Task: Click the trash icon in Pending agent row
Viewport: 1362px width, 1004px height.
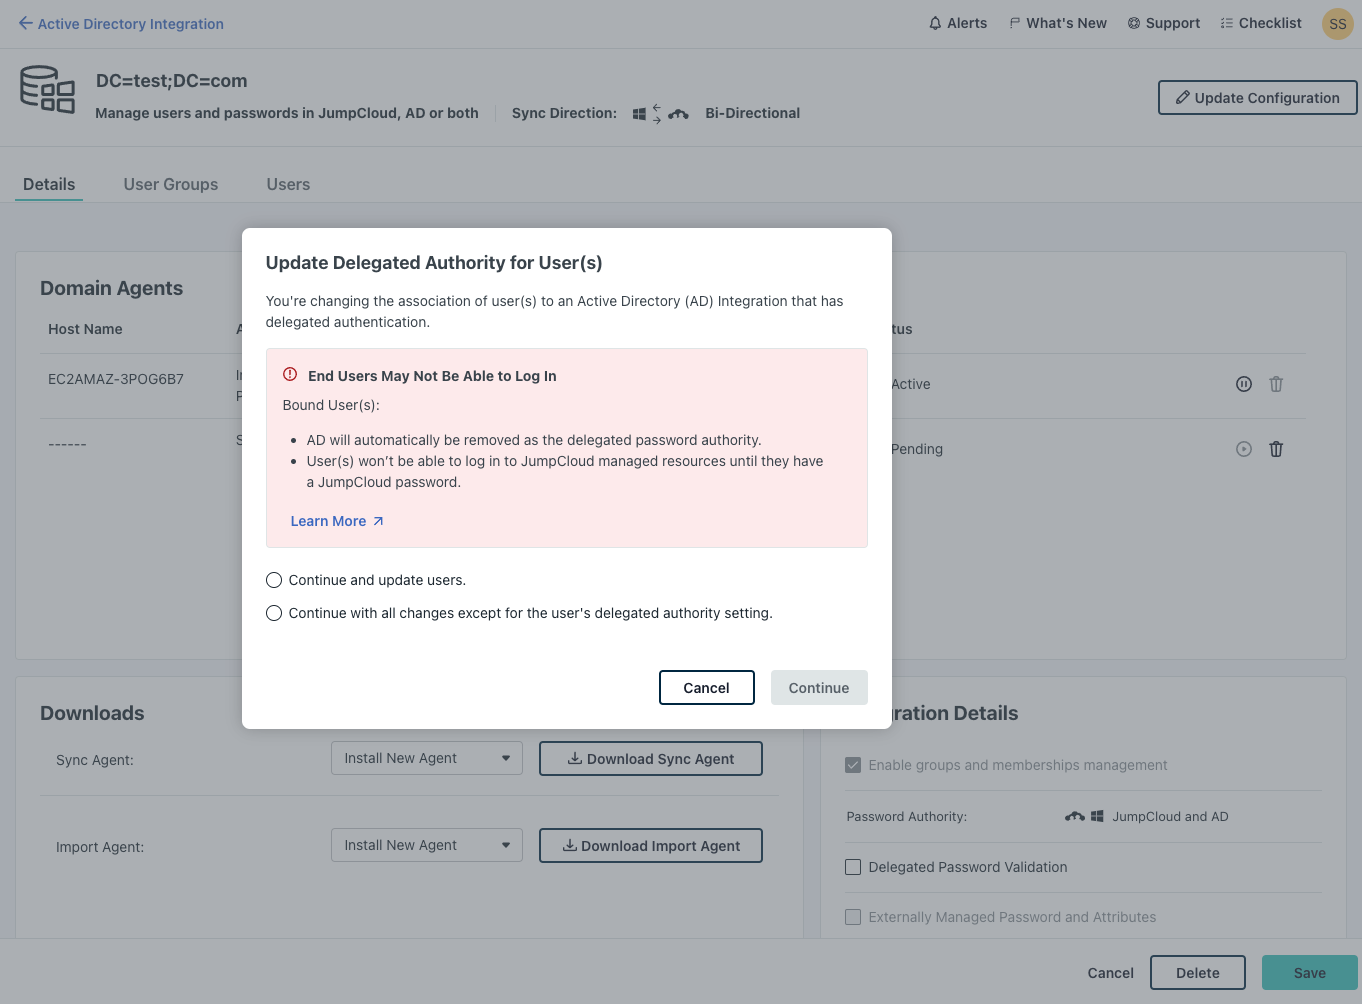Action: pyautogui.click(x=1276, y=449)
